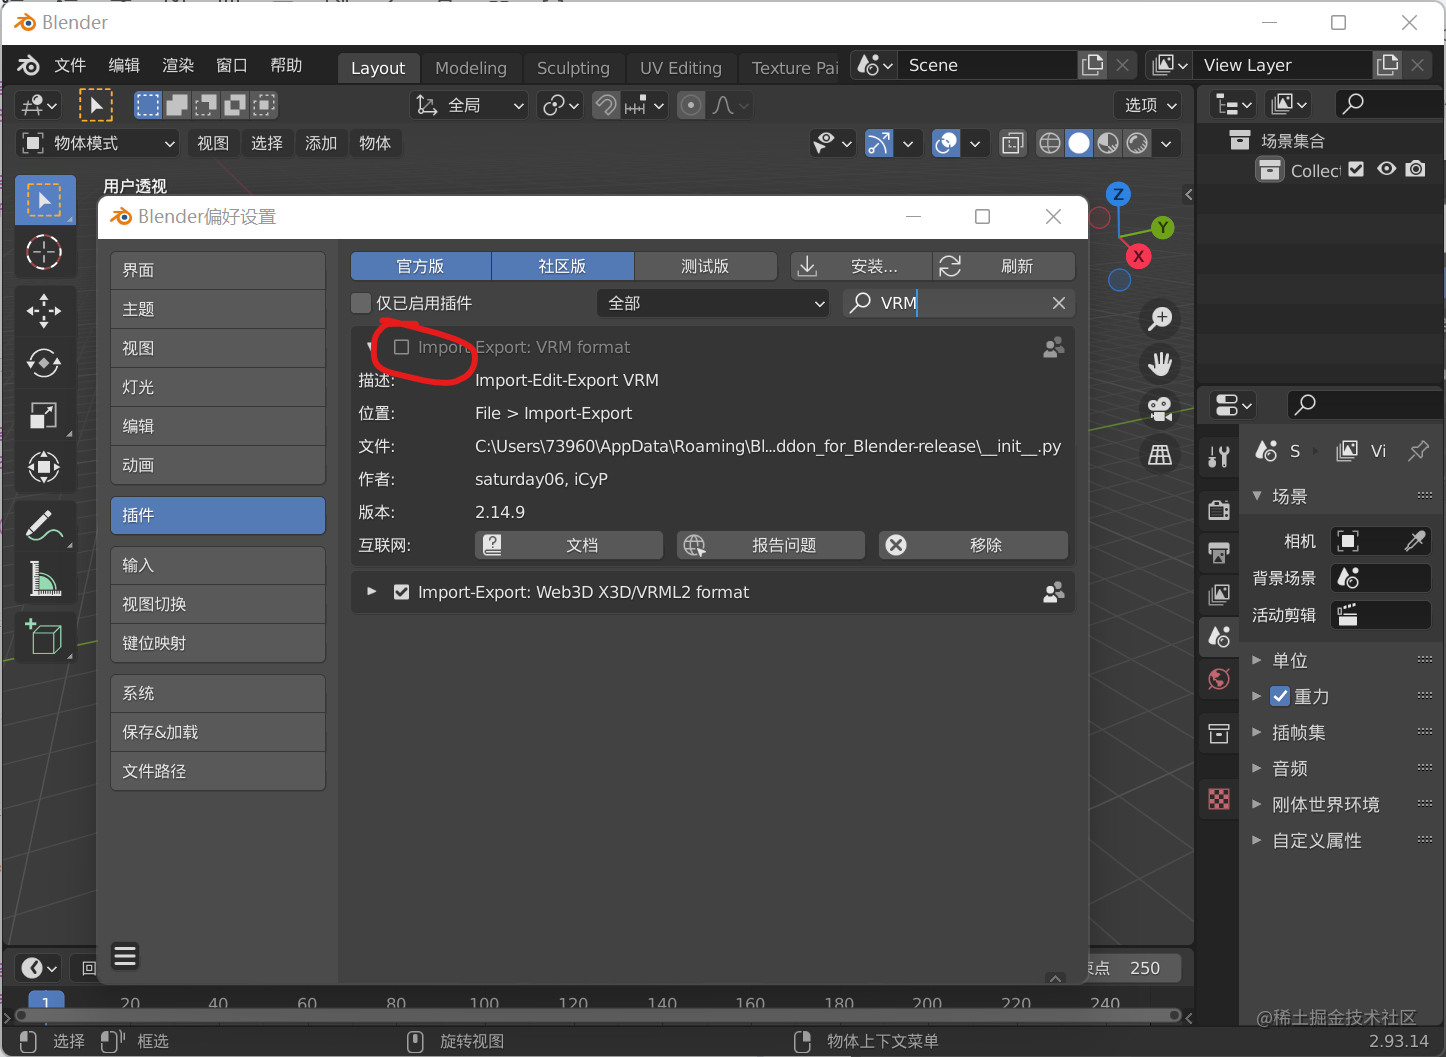Select the Rotate tool
The width and height of the screenshot is (1446, 1057).
pyautogui.click(x=45, y=364)
